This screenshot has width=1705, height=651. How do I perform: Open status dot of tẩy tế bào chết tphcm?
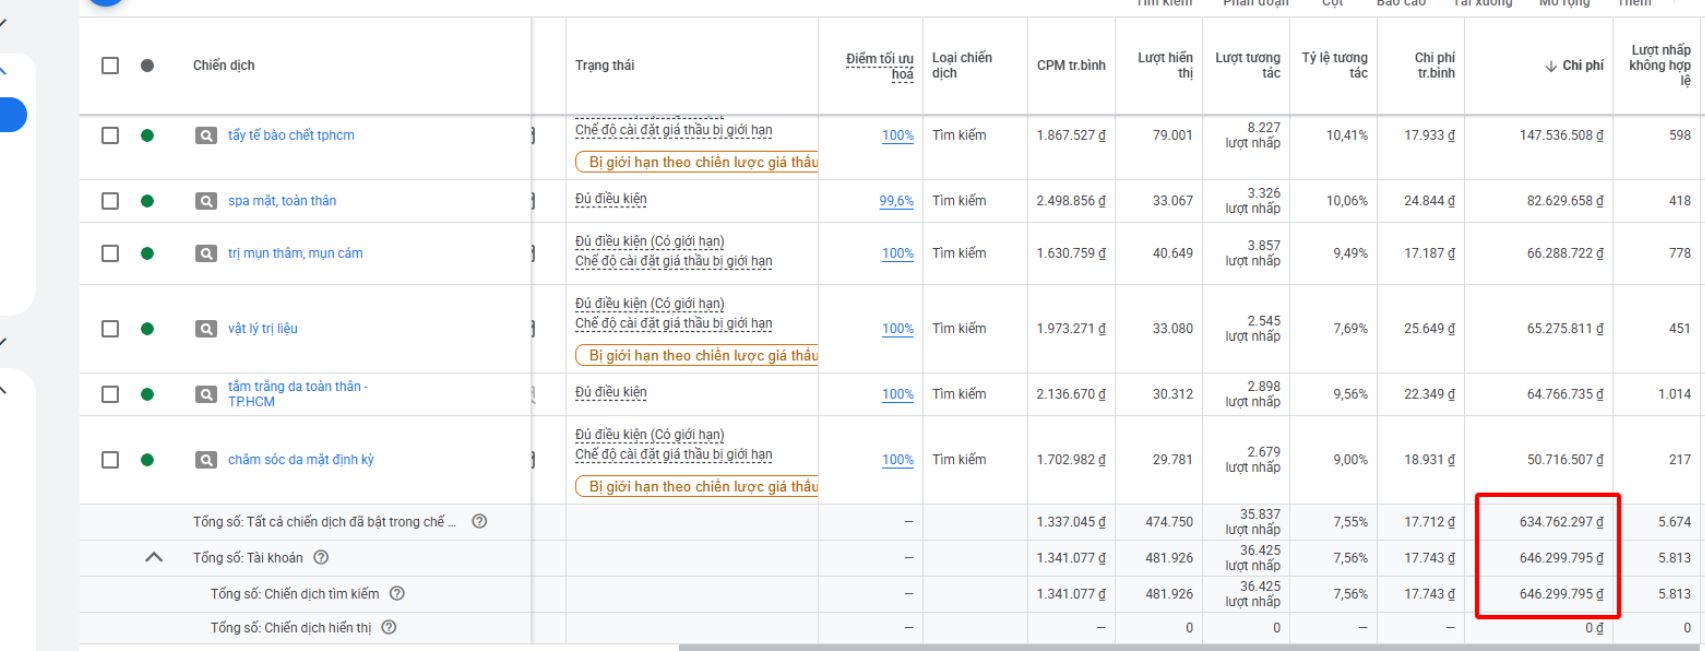click(x=147, y=135)
